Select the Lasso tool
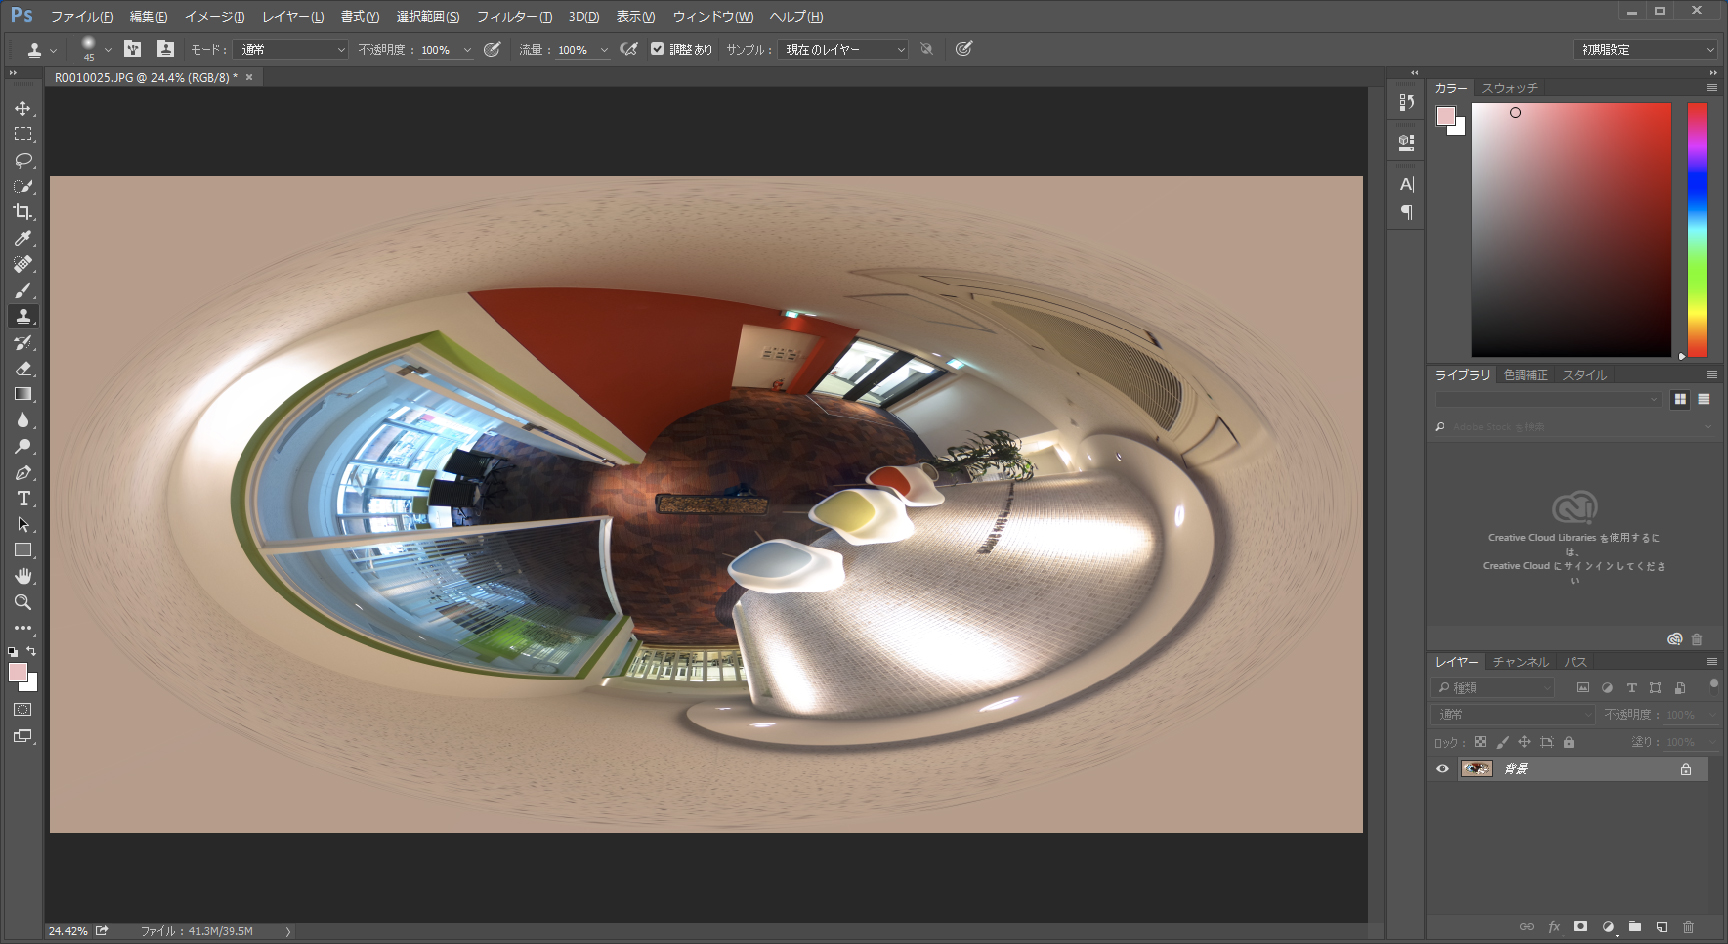Image resolution: width=1728 pixels, height=944 pixels. (23, 160)
